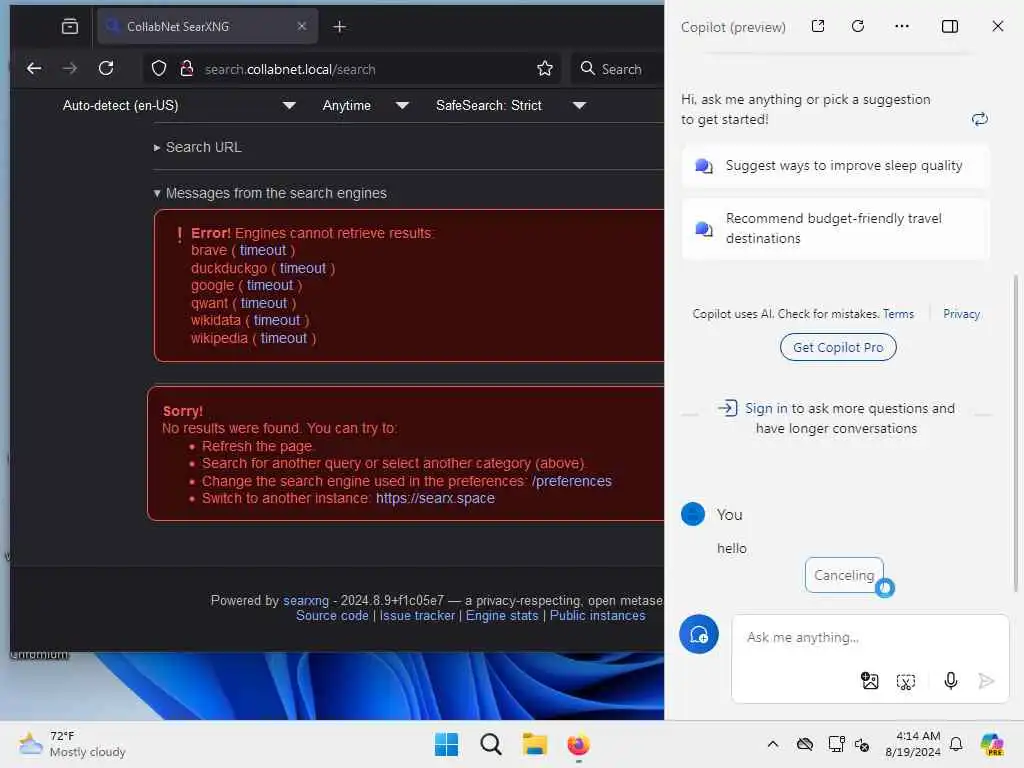Open the tracking protection shield icon
This screenshot has width=1024, height=768.
(x=159, y=69)
